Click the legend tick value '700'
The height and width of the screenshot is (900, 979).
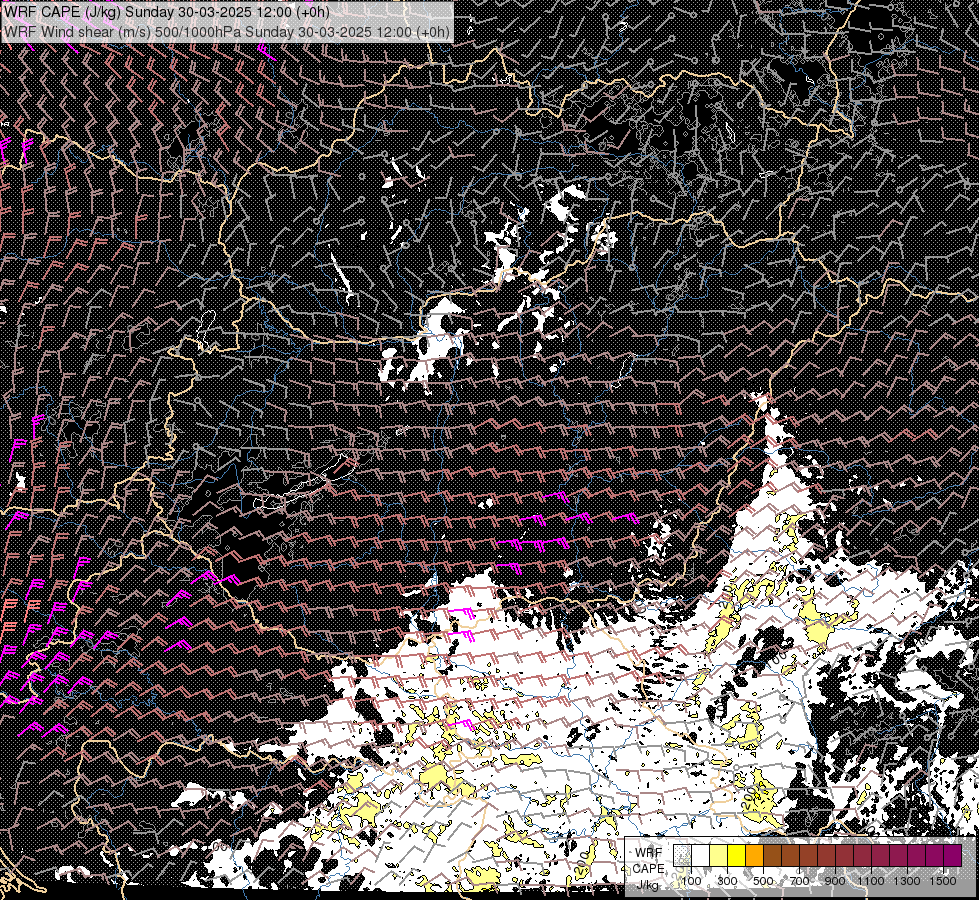click(x=799, y=881)
